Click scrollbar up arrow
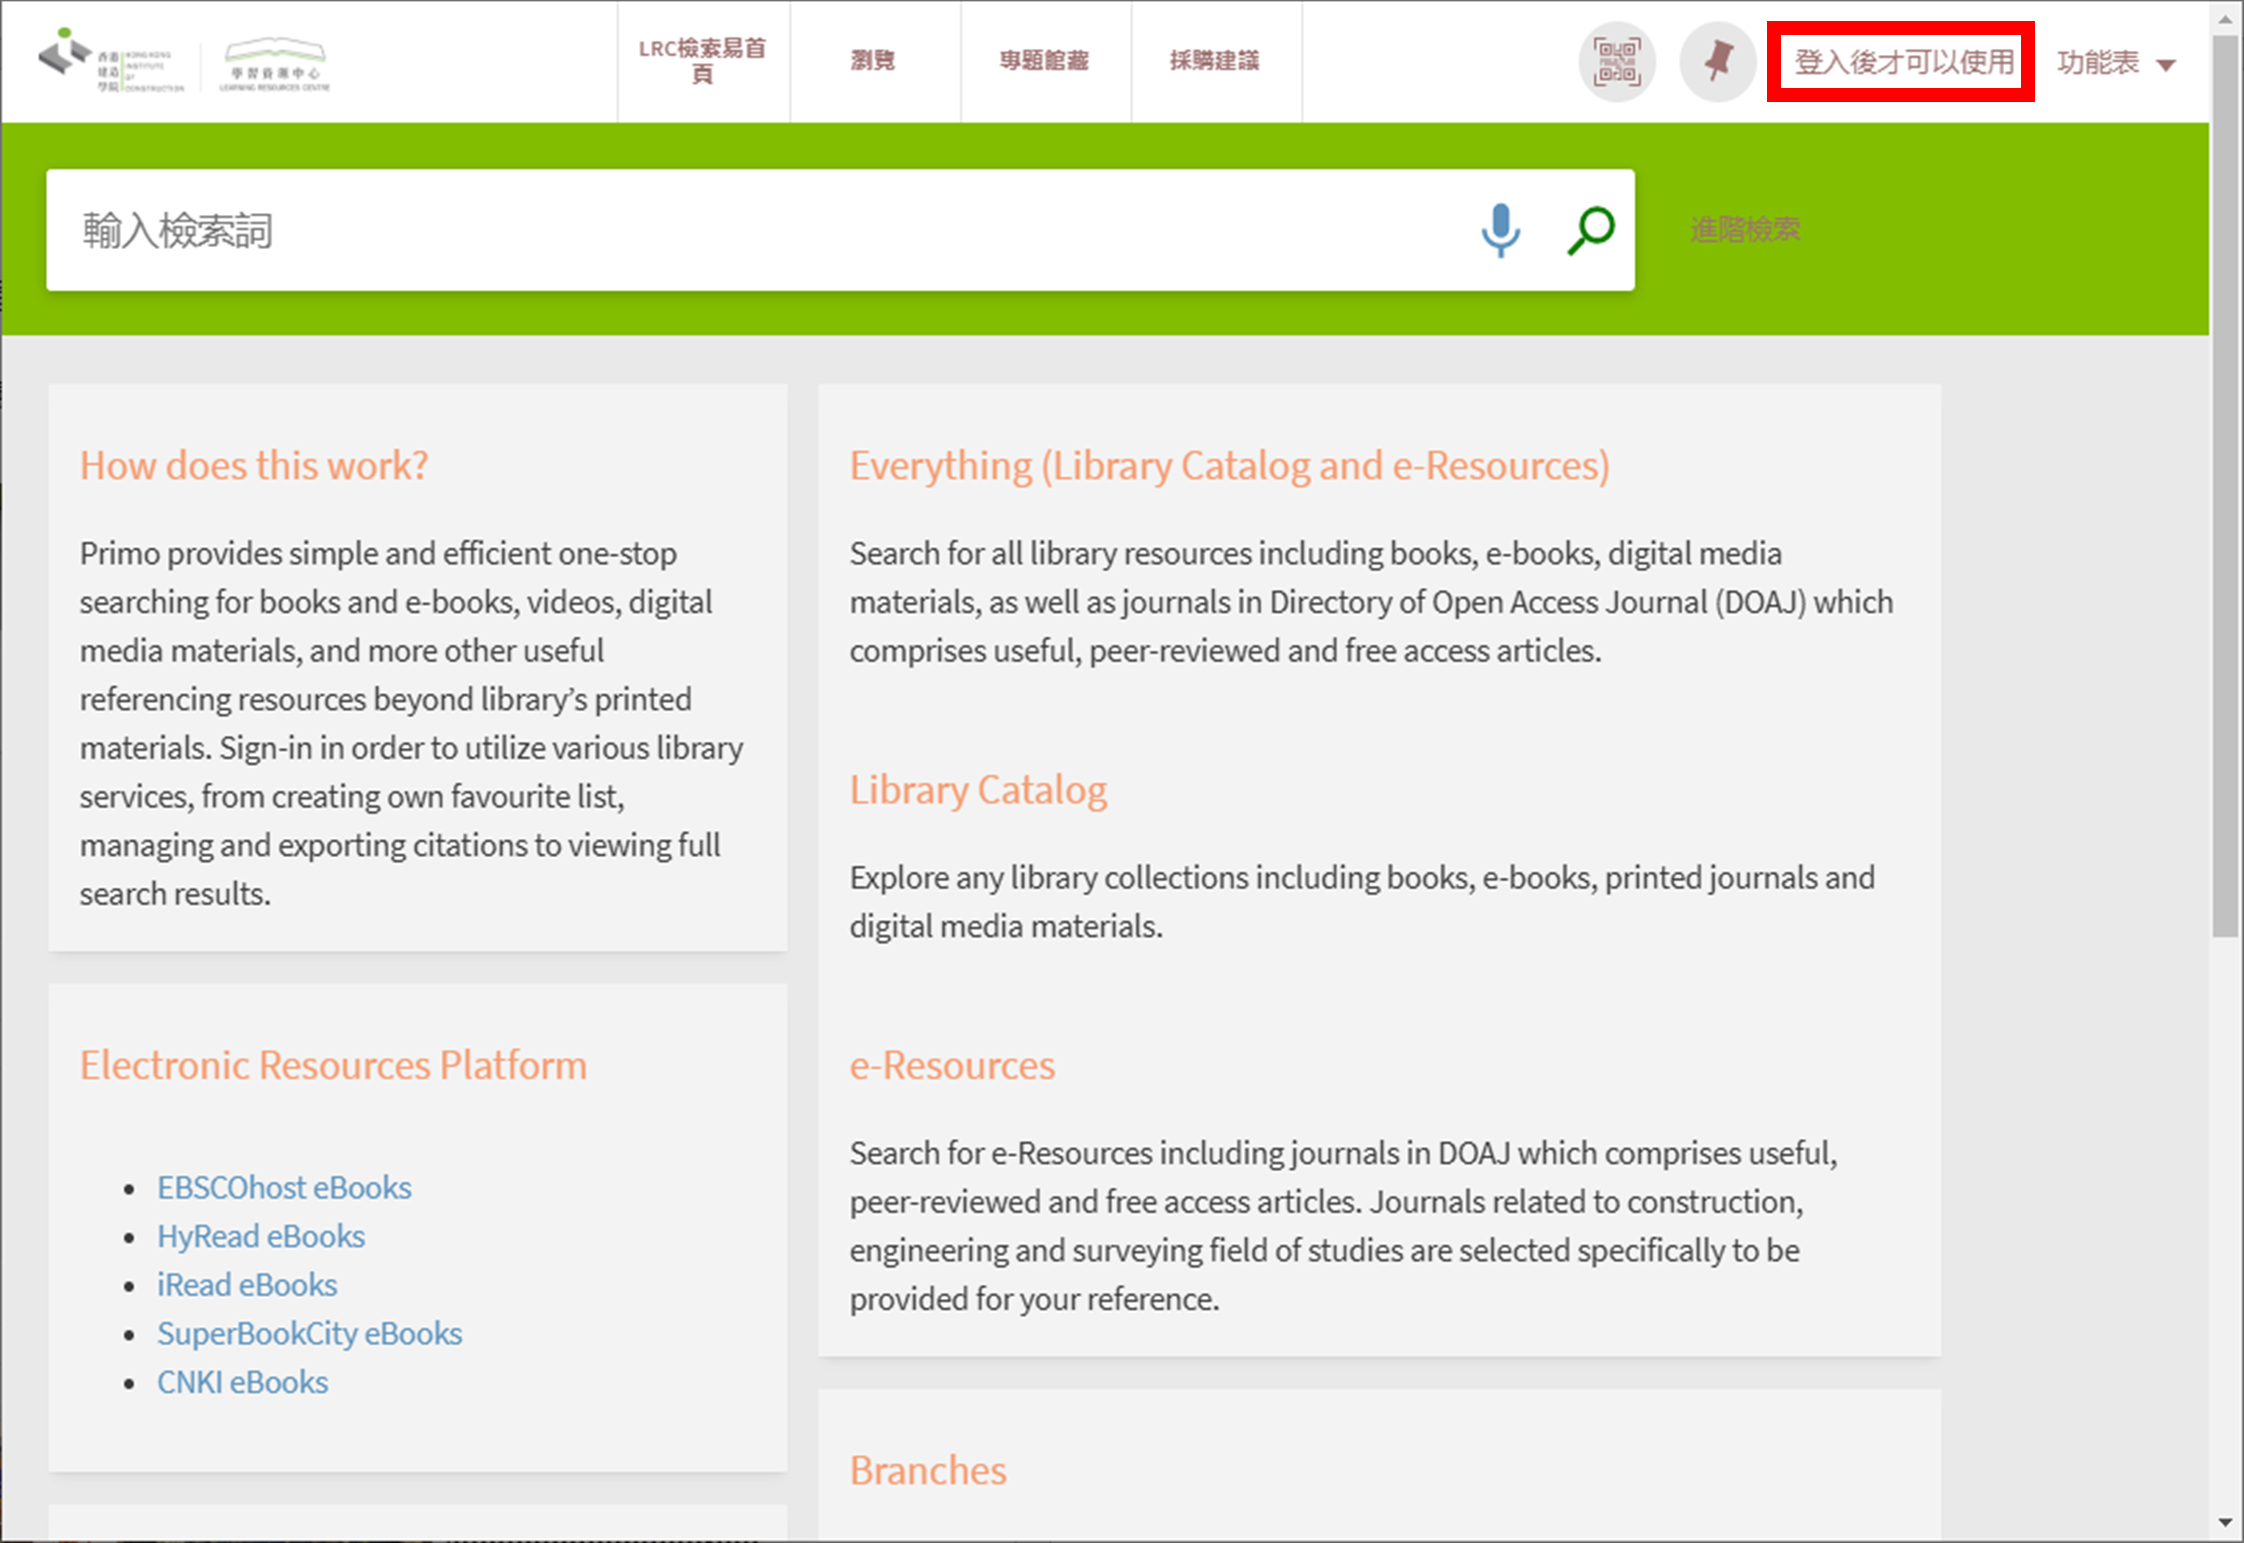 [x=2226, y=18]
